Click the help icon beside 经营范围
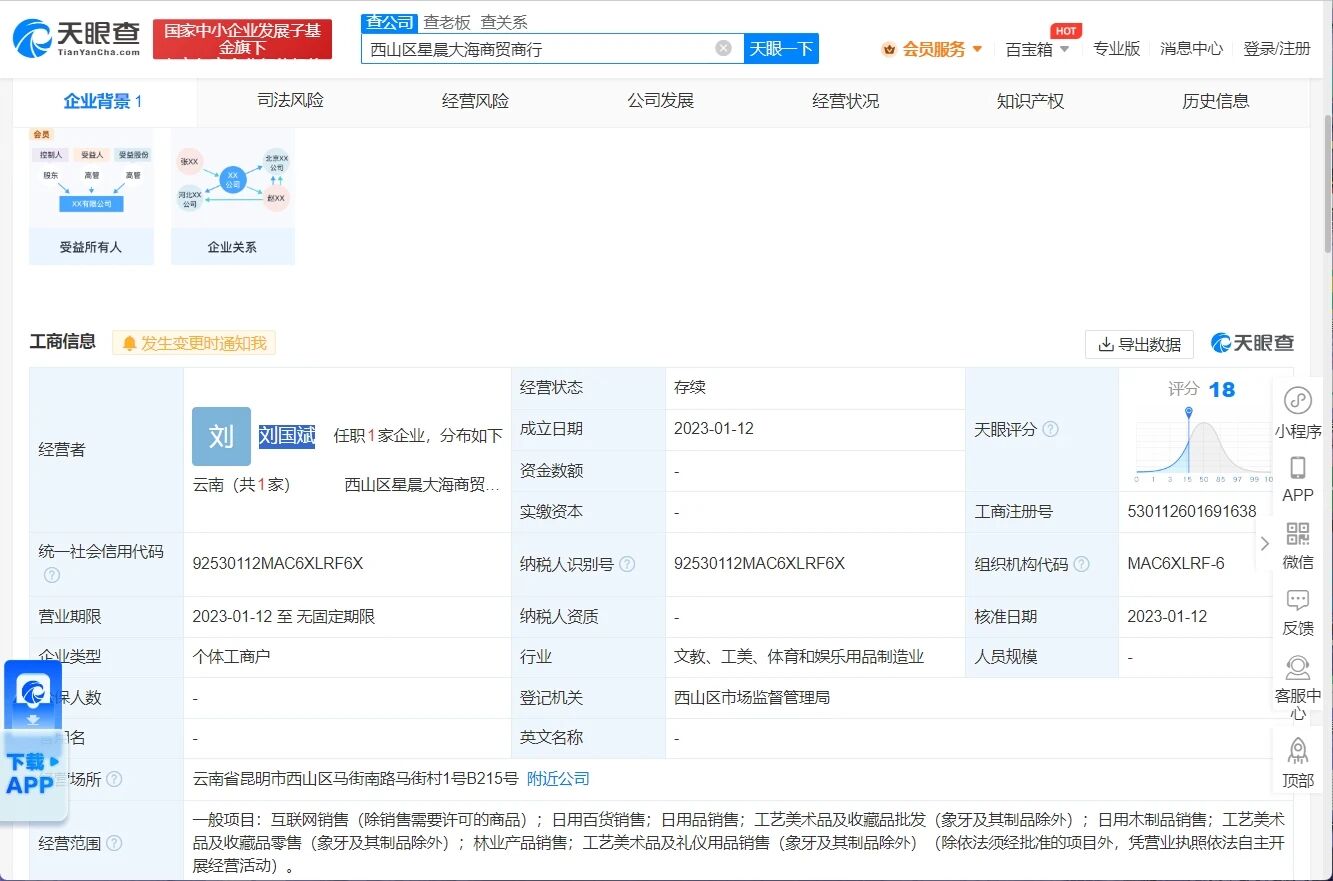 (x=114, y=843)
